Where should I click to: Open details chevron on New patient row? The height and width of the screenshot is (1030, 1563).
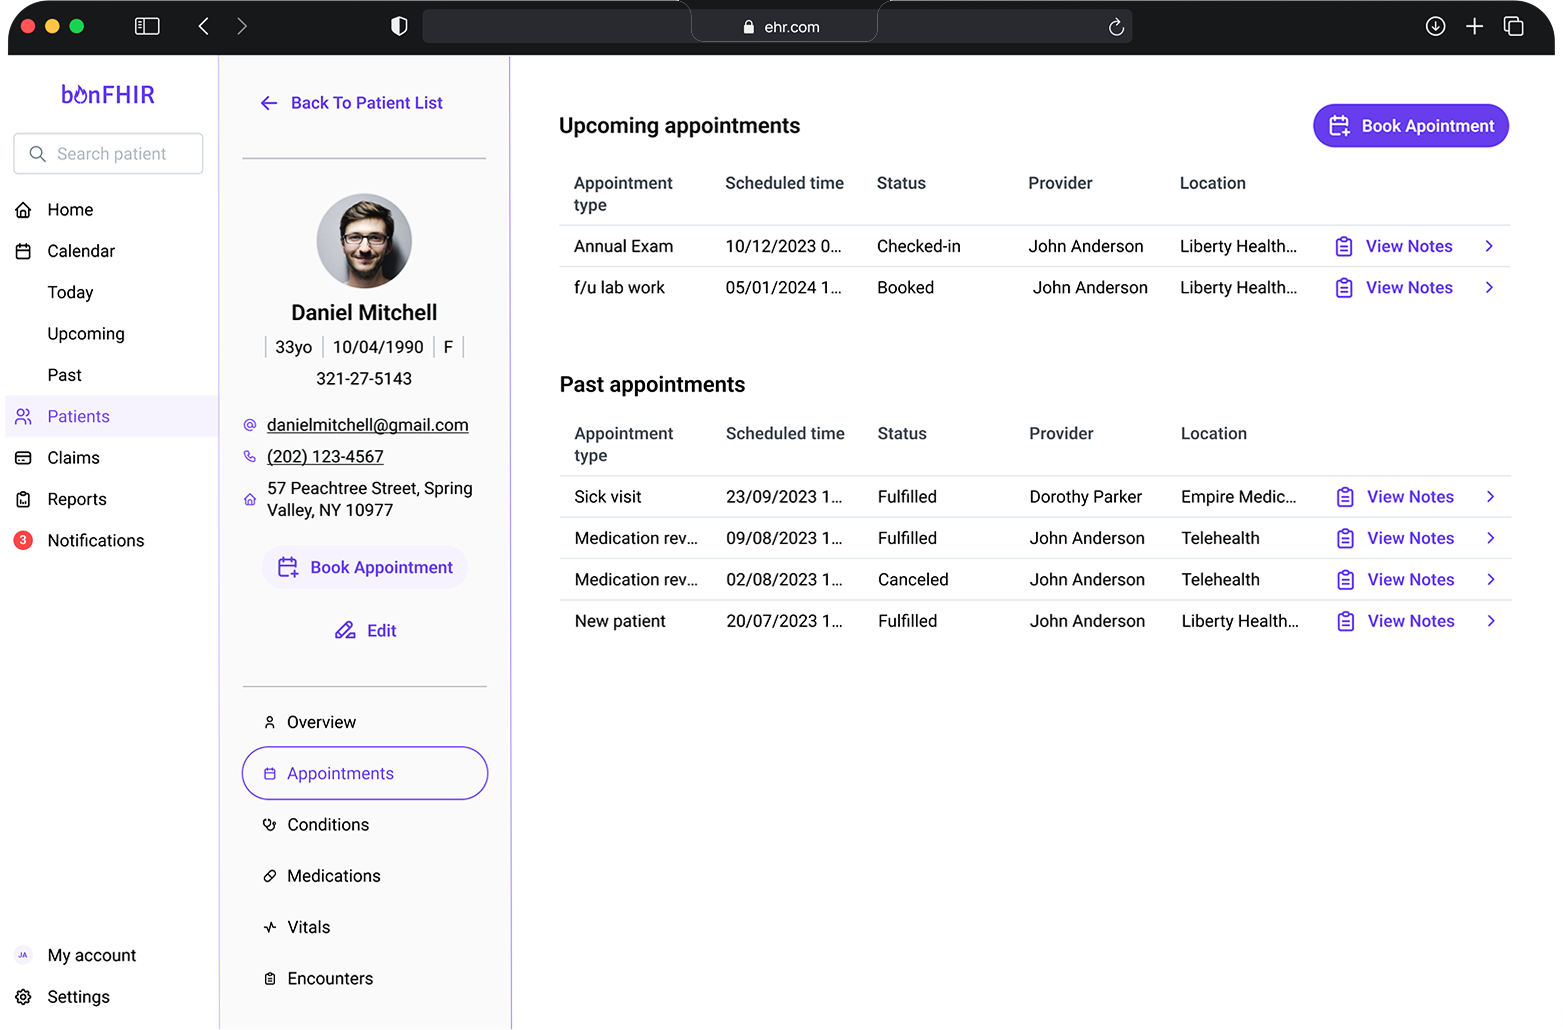coord(1490,620)
